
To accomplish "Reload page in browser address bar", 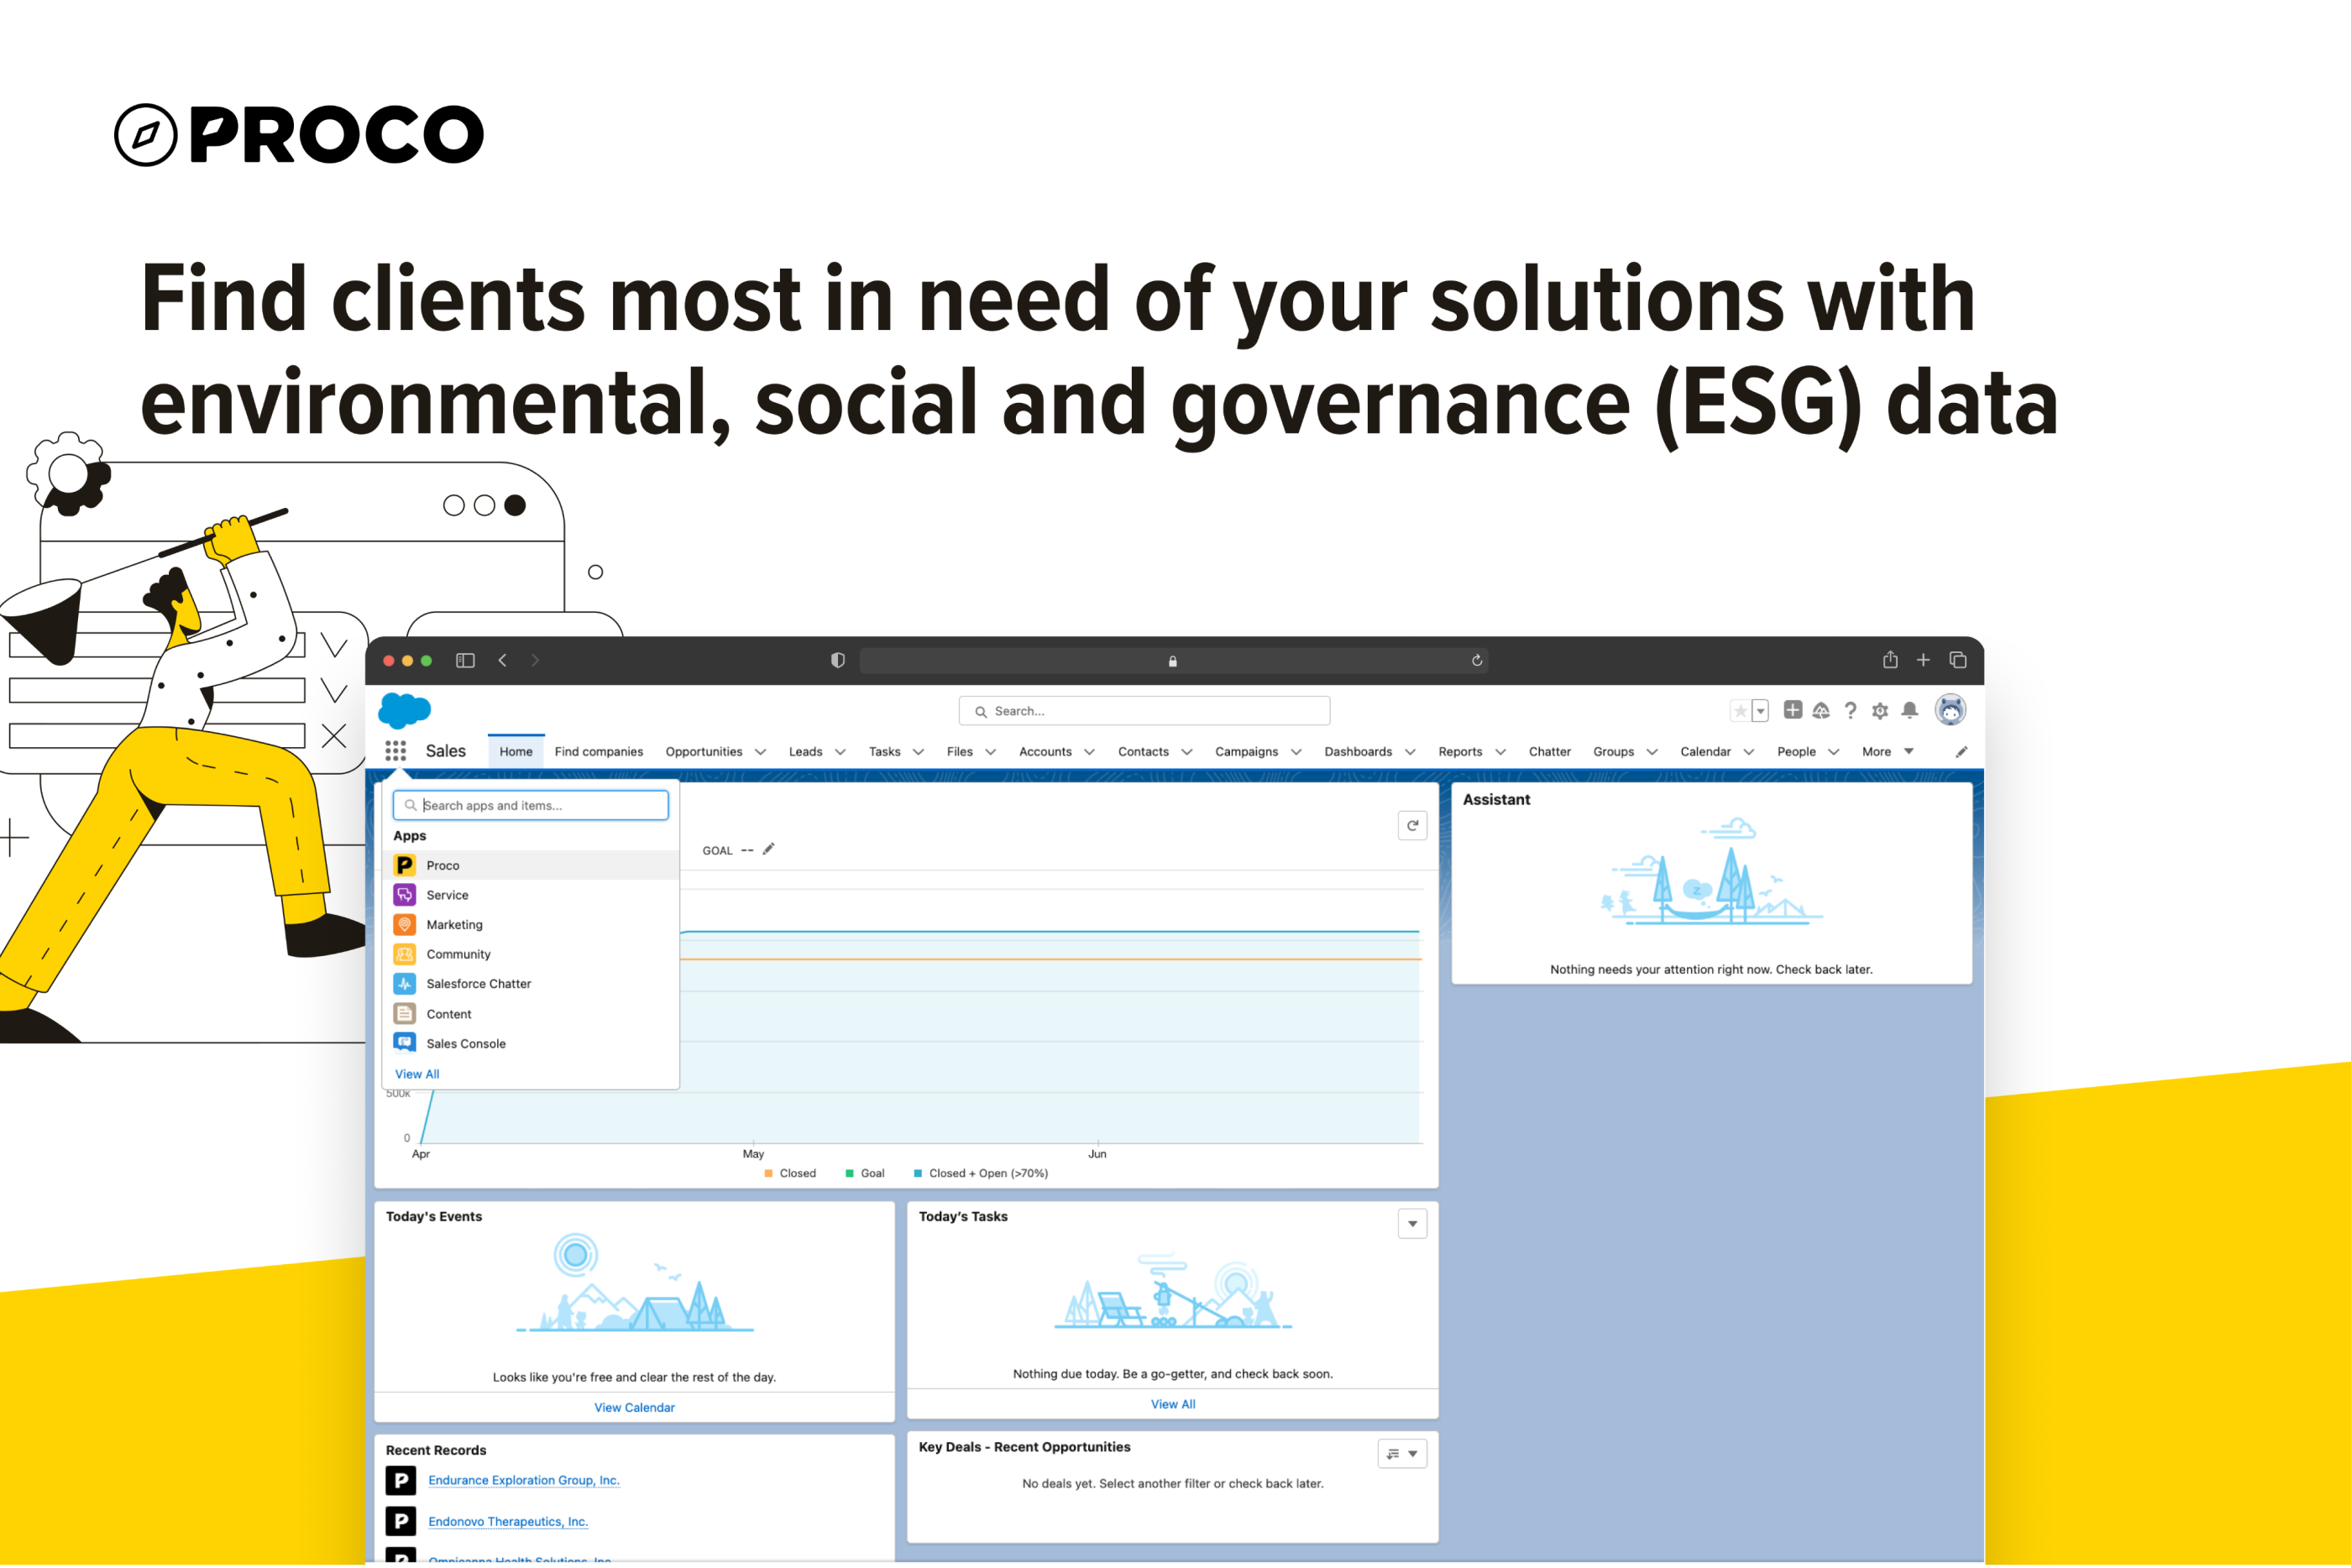I will pyautogui.click(x=1476, y=660).
